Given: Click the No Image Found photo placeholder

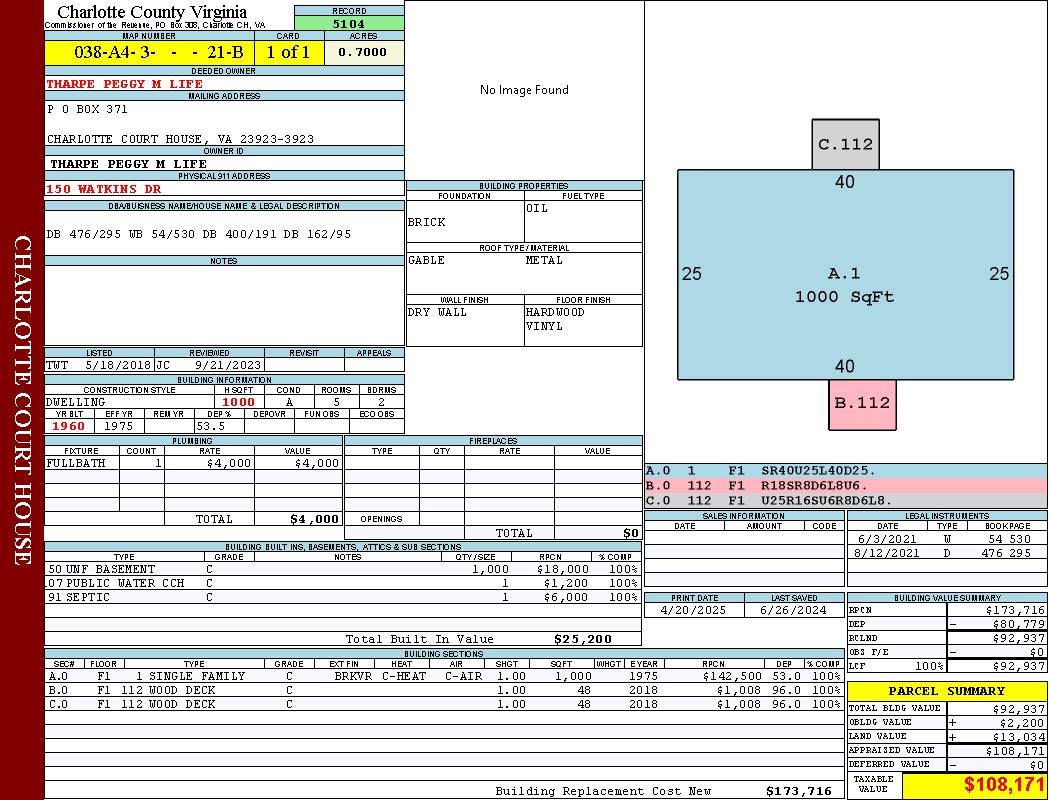Looking at the screenshot, I should pos(524,90).
